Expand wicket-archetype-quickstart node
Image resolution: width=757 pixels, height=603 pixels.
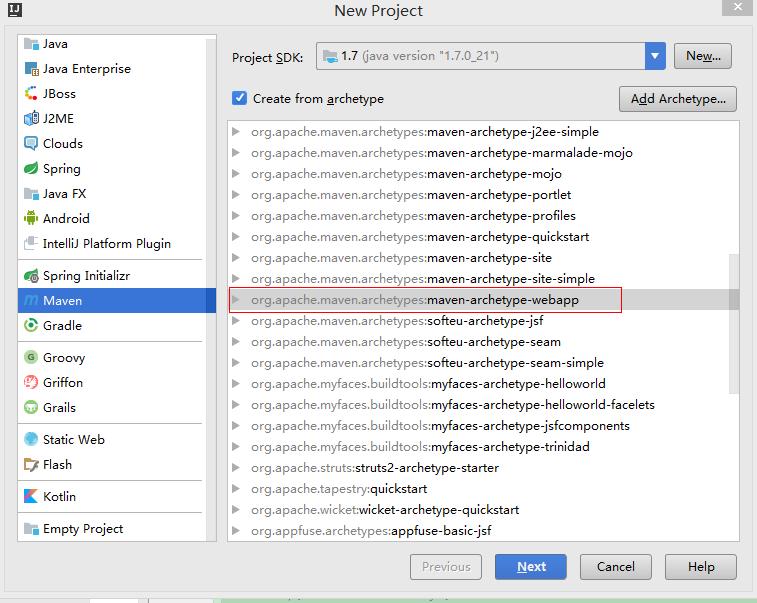click(x=236, y=510)
